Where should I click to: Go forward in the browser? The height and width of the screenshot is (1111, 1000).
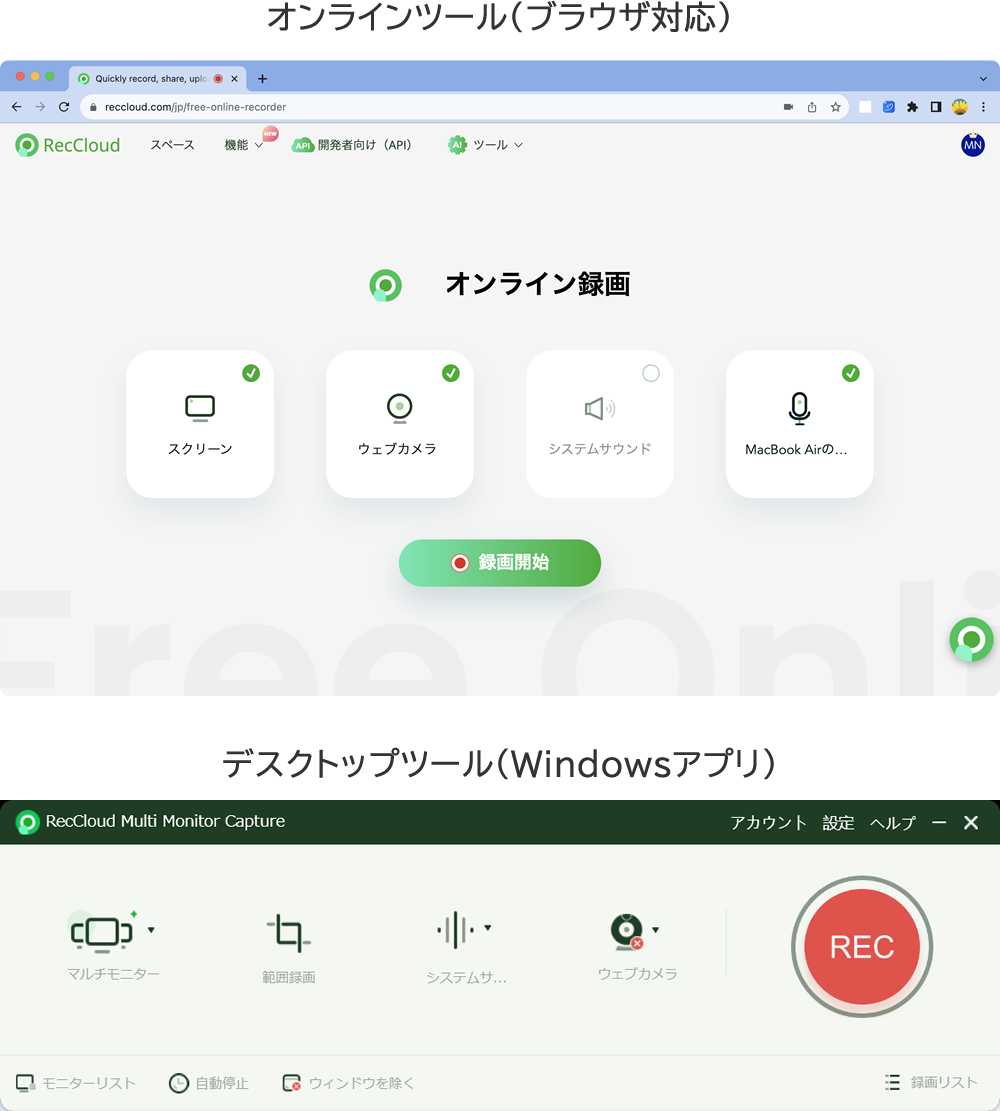click(x=40, y=107)
